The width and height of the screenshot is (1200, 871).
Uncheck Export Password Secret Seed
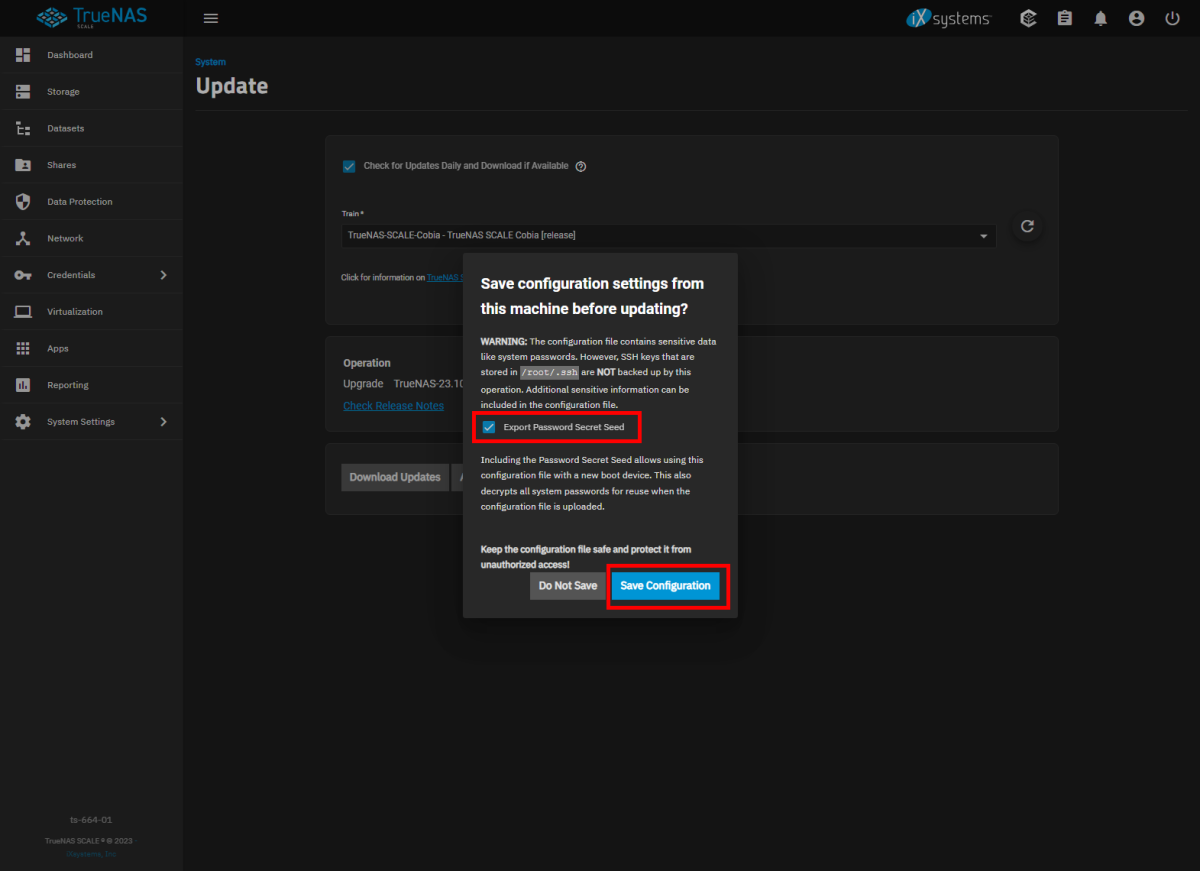pos(489,427)
